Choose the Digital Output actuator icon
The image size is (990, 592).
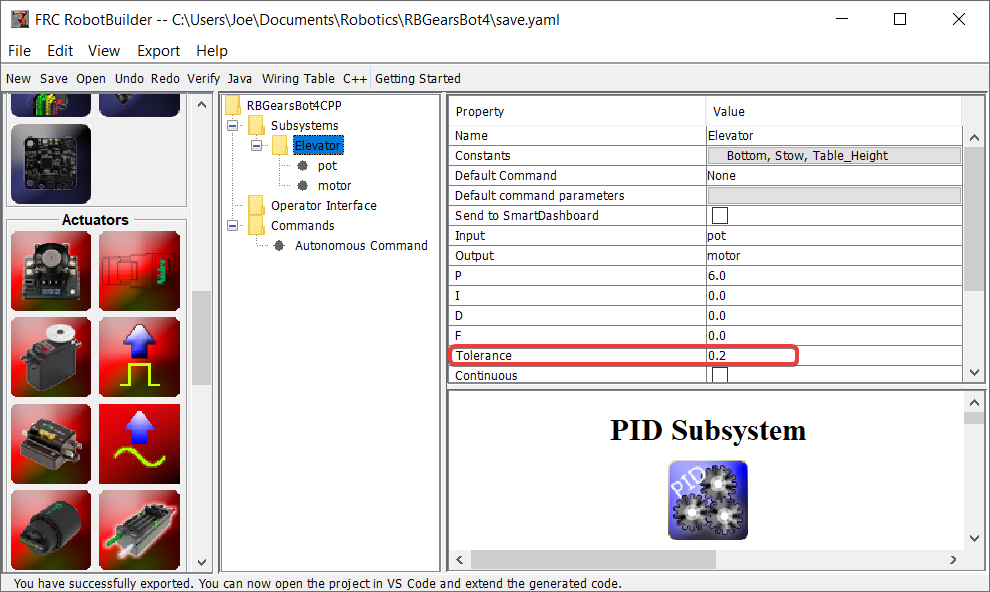coord(139,356)
